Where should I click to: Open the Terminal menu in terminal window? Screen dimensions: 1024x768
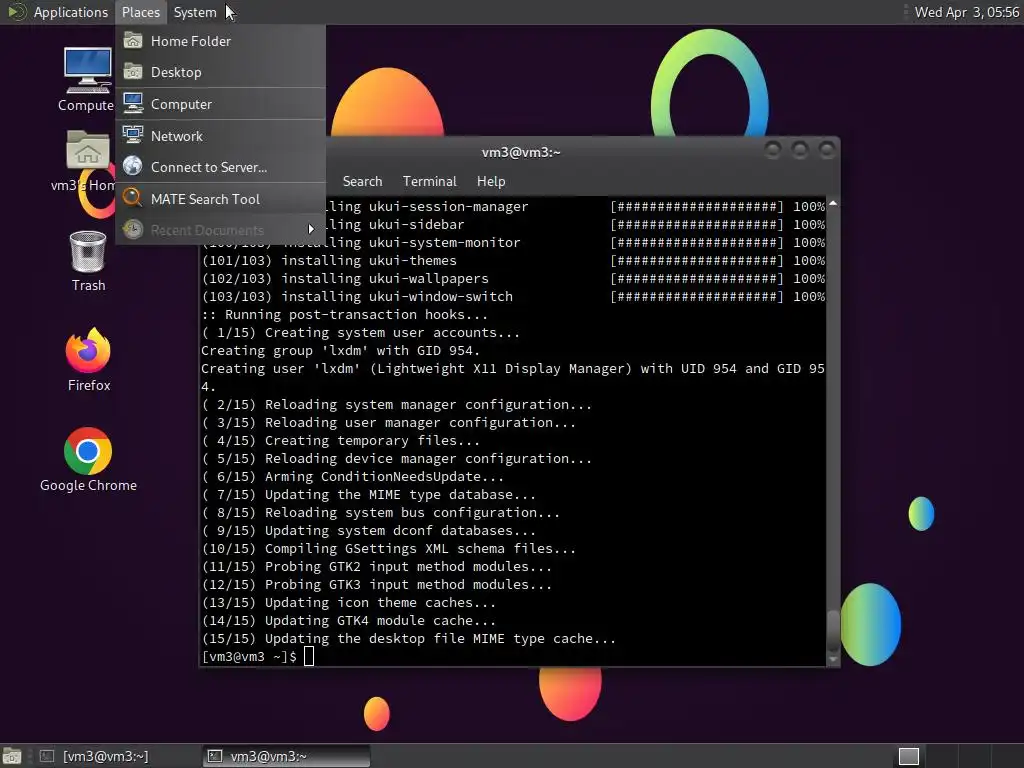429,182
